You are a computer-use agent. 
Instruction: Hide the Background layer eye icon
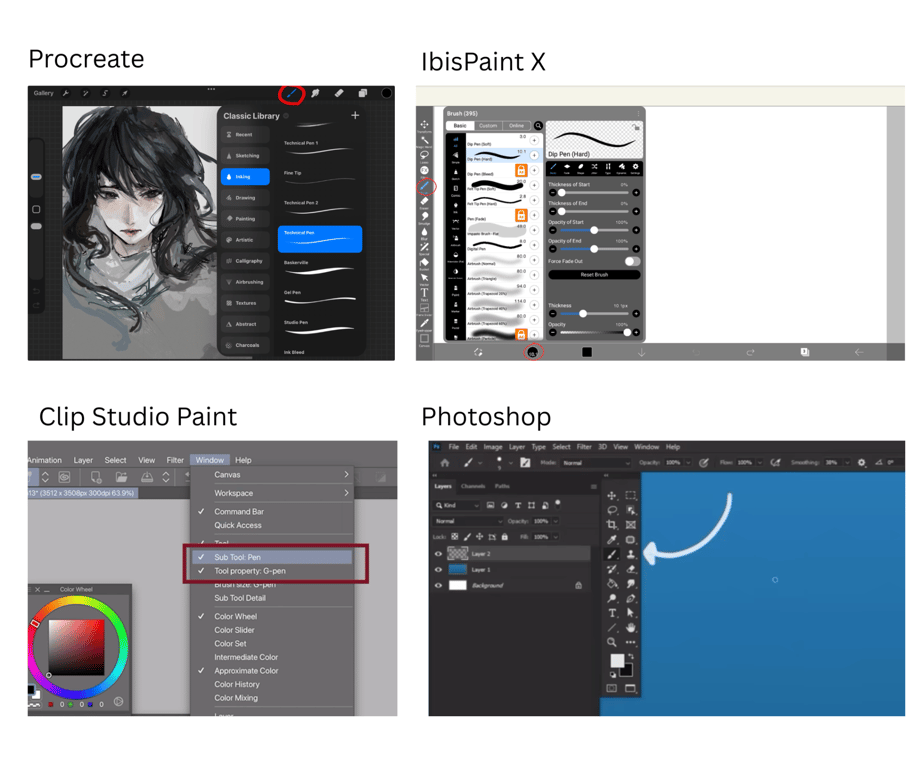(438, 585)
